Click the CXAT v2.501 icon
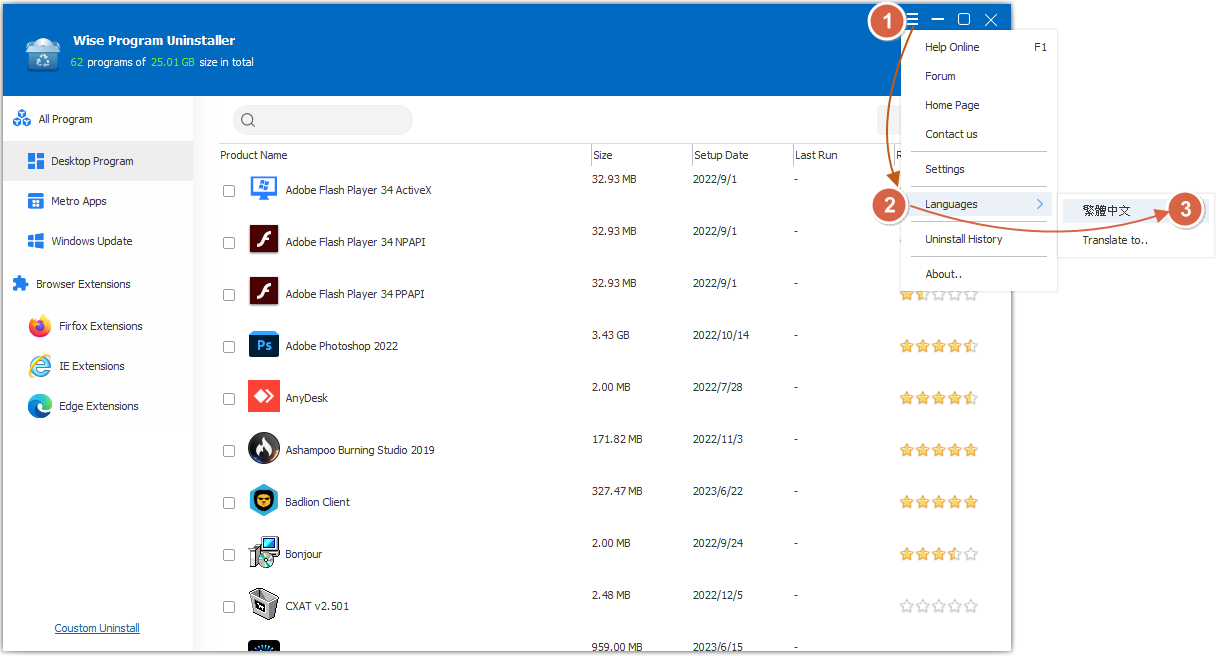This screenshot has width=1219, height=656. click(x=263, y=605)
